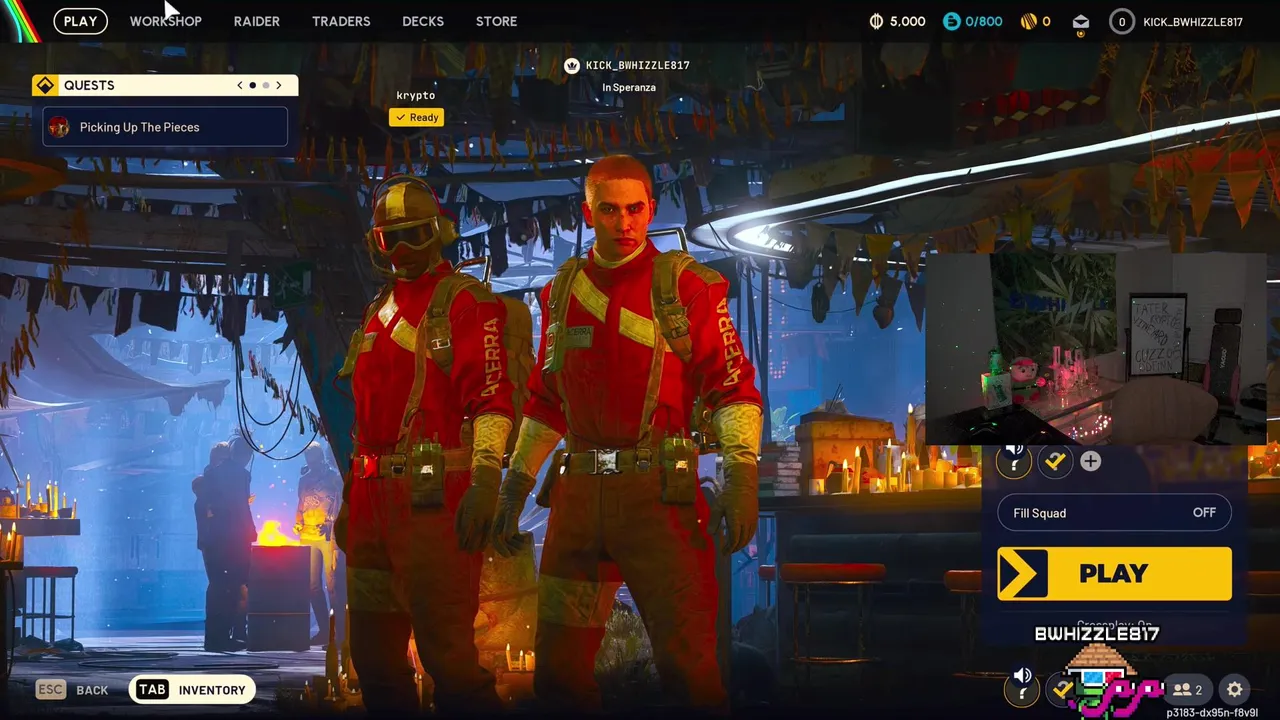Open the RAIDER tab
This screenshot has height=720, width=1280.
(256, 21)
